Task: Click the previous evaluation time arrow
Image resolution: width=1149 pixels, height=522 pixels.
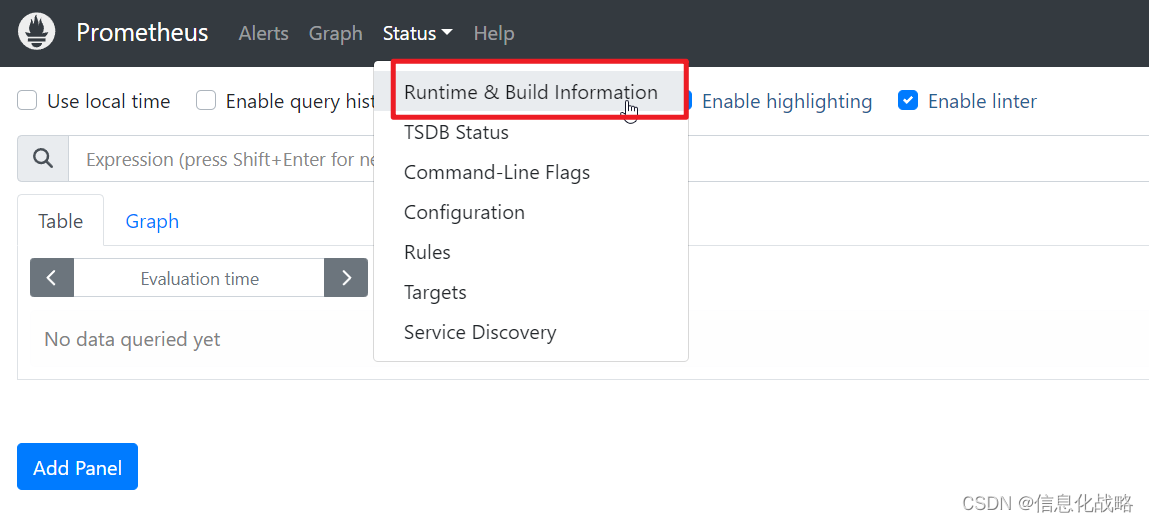Action: point(52,278)
